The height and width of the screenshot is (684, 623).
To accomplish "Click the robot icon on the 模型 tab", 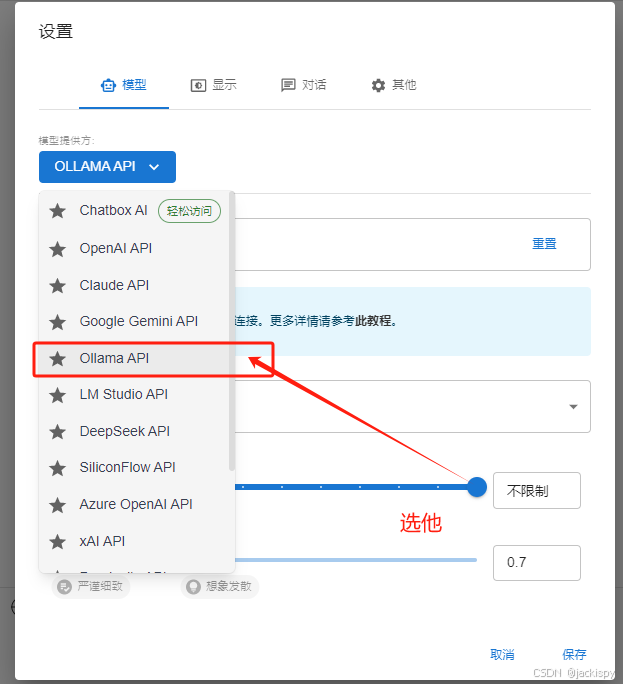I will (108, 85).
